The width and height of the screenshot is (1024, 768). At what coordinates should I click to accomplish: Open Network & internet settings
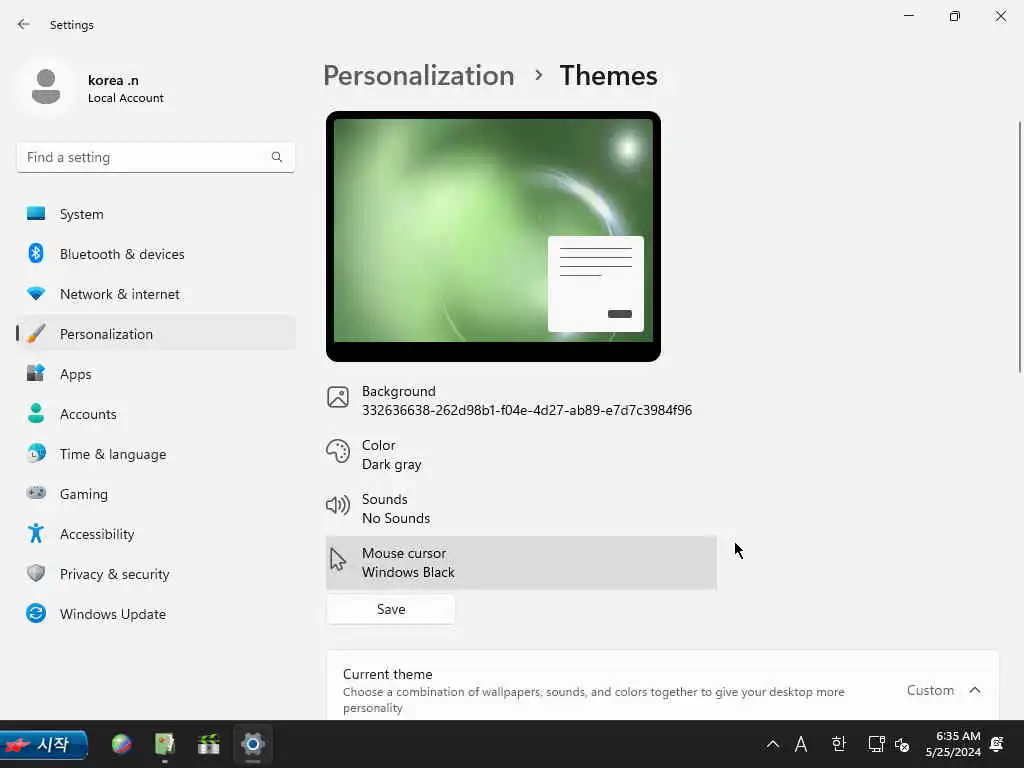155,294
